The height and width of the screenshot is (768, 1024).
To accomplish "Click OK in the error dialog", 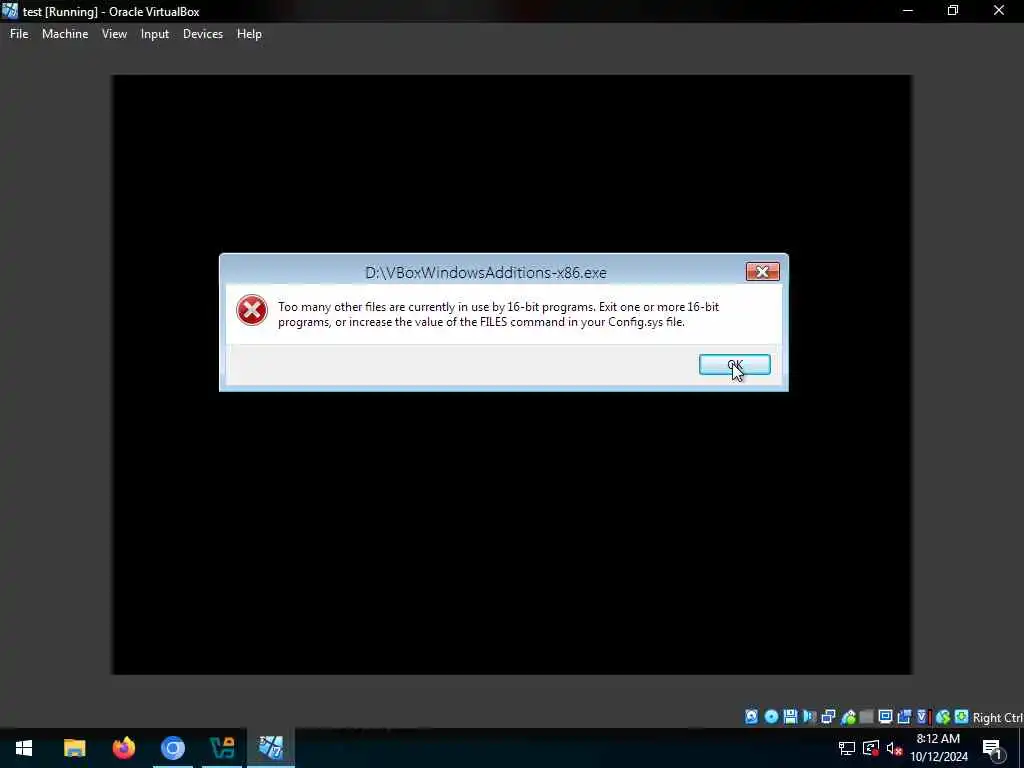I will 735,365.
